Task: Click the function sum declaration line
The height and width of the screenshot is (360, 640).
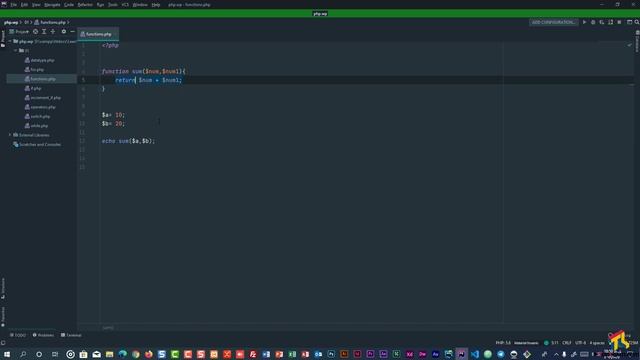Action: click(143, 71)
